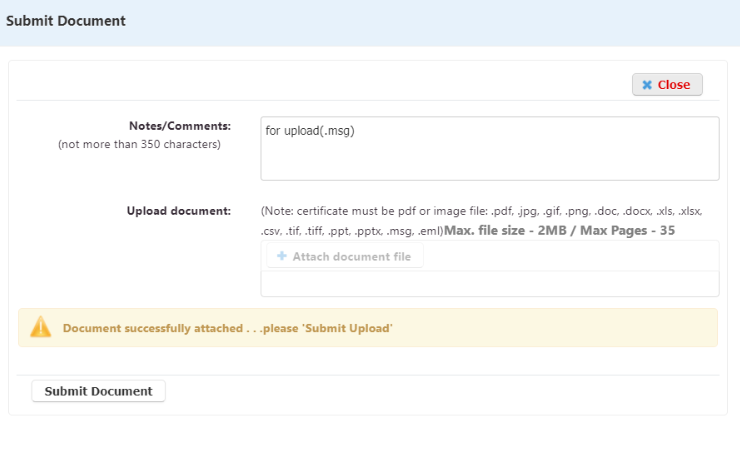Focus the Notes/Comments text area
Image resolution: width=740 pixels, height=451 pixels.
click(x=489, y=149)
